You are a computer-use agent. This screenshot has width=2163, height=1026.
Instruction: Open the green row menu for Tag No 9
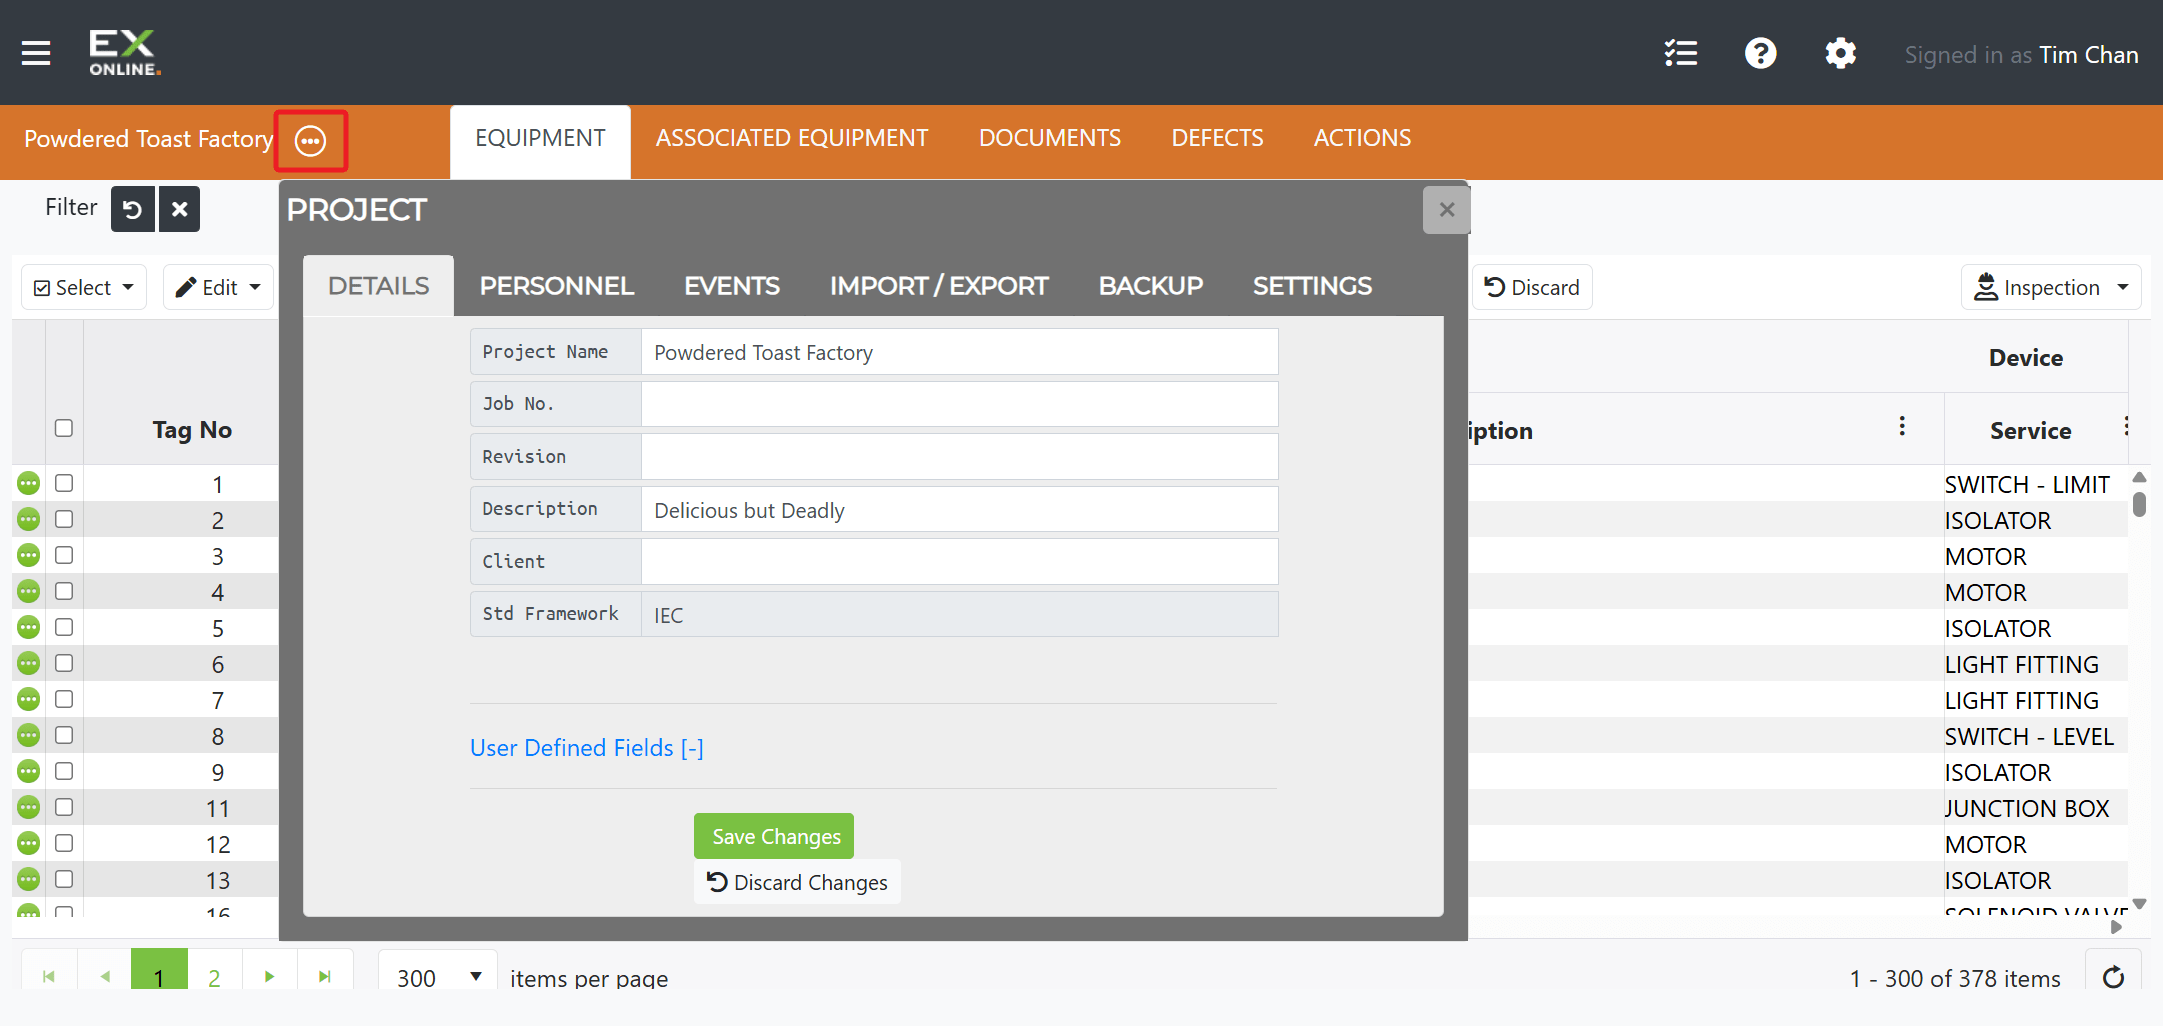pyautogui.click(x=29, y=772)
